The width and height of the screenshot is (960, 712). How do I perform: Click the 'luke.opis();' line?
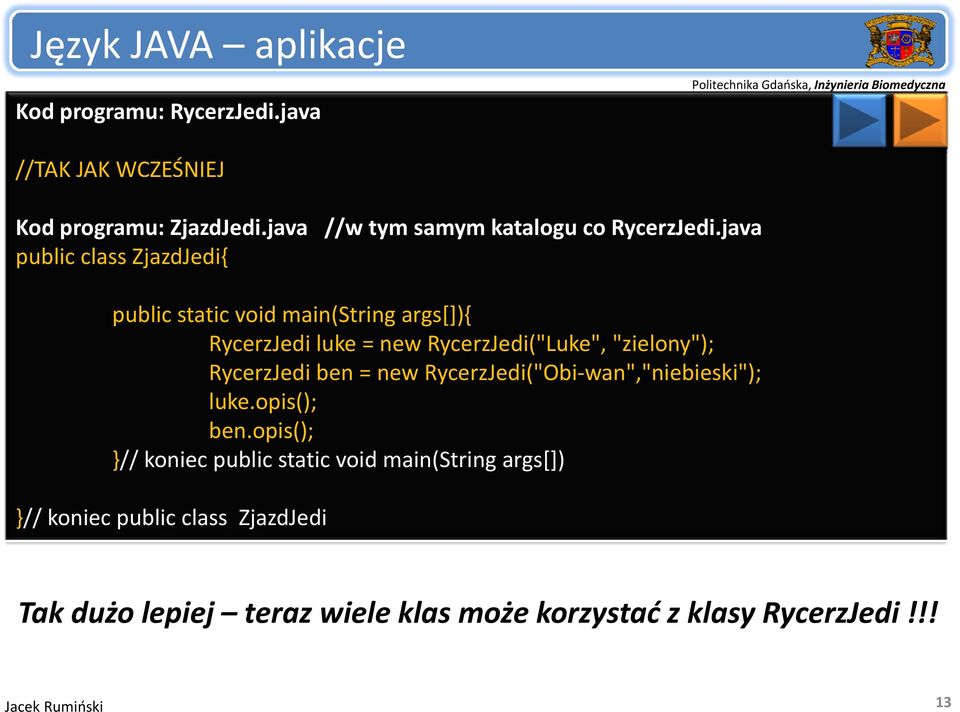click(x=263, y=402)
